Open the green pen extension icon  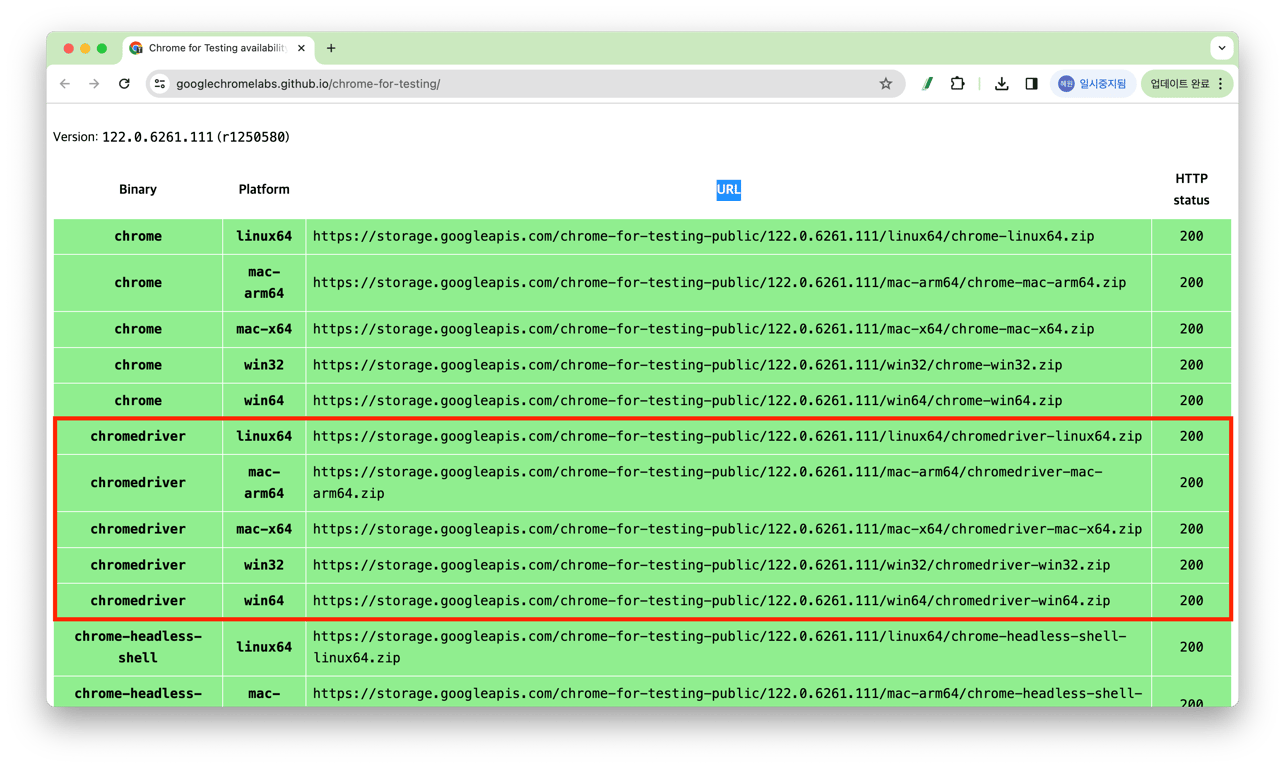927,84
